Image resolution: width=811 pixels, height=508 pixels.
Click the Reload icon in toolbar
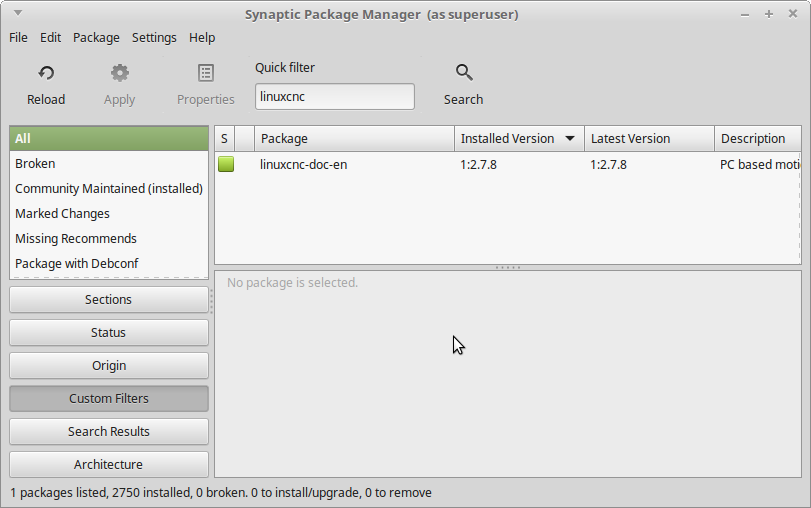point(46,73)
